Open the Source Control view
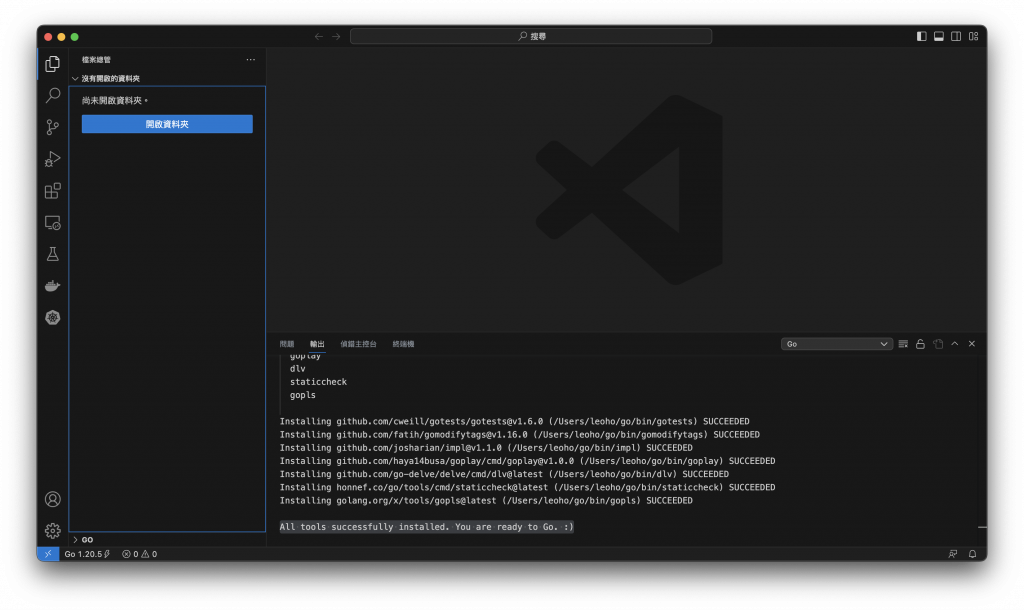The width and height of the screenshot is (1024, 610). point(53,127)
